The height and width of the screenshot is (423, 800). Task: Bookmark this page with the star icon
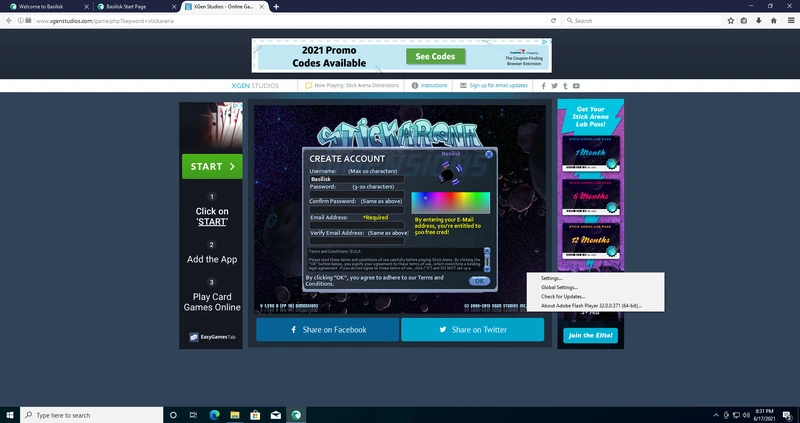pyautogui.click(x=731, y=20)
